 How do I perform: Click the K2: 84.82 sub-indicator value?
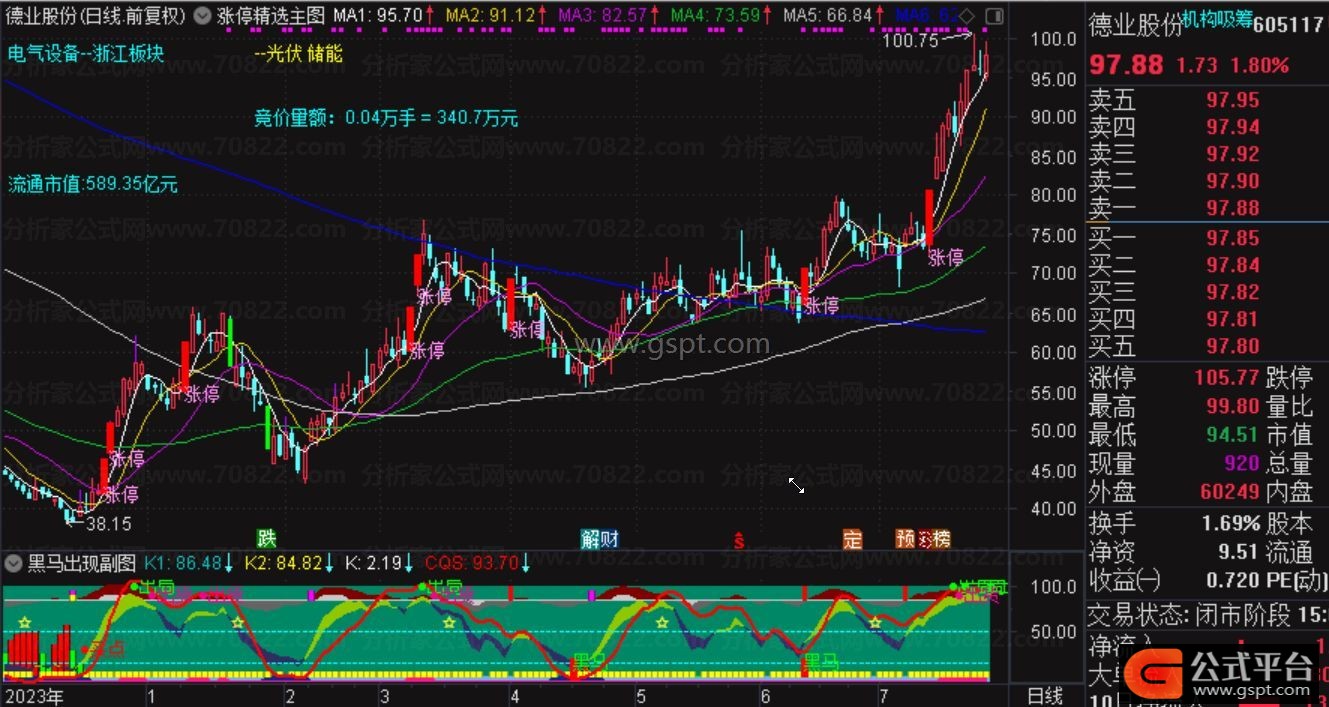coord(284,564)
